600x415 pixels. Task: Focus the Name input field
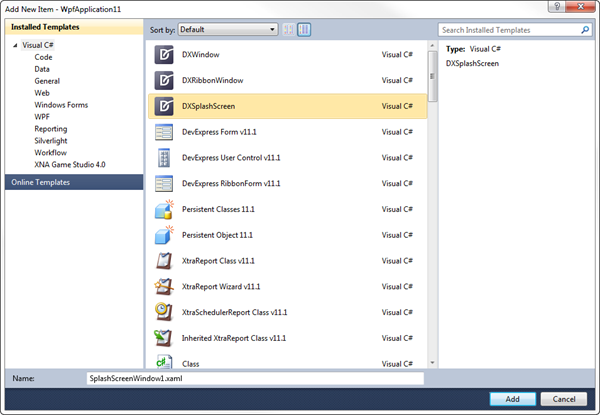coord(255,378)
